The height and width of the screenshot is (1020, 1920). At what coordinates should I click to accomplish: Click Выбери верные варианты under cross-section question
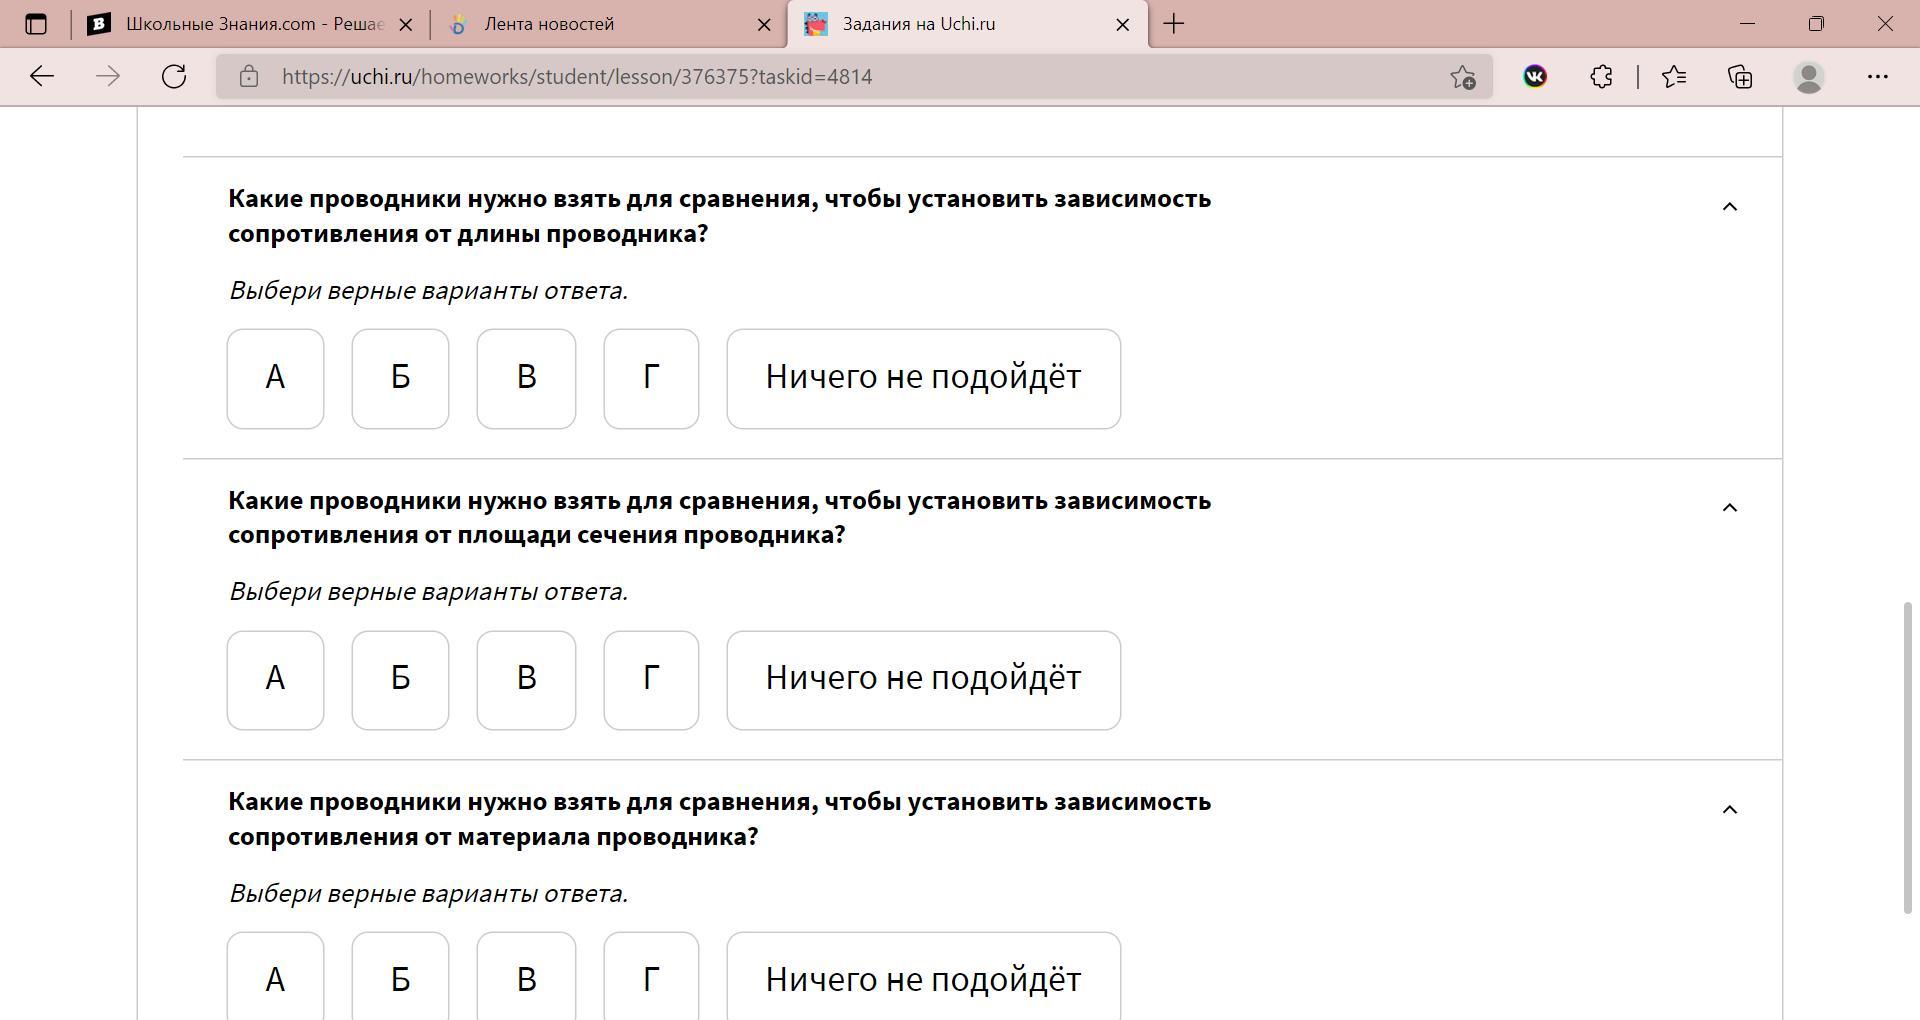[x=428, y=592]
